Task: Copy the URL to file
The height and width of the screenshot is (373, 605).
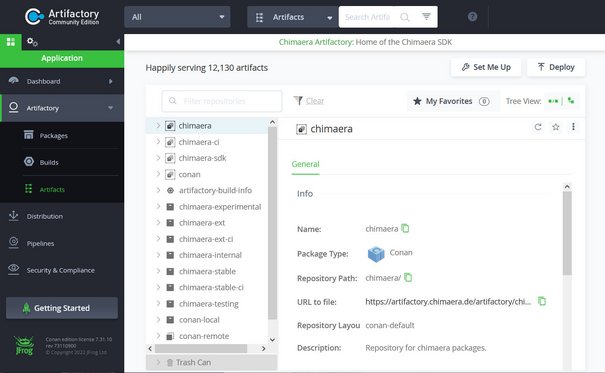Action: [542, 301]
